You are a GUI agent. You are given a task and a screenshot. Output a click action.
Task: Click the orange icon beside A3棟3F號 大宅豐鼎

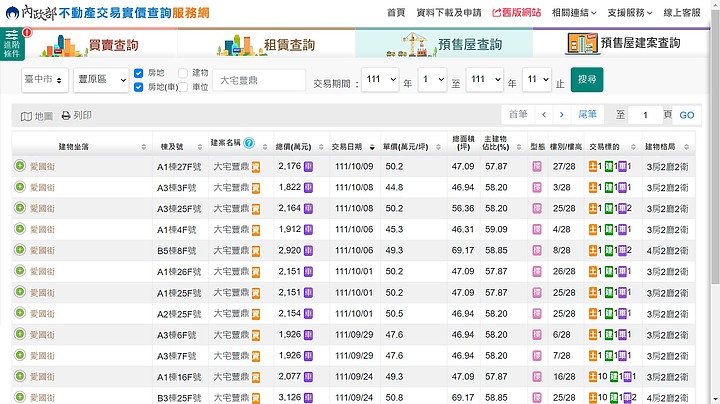coord(256,187)
